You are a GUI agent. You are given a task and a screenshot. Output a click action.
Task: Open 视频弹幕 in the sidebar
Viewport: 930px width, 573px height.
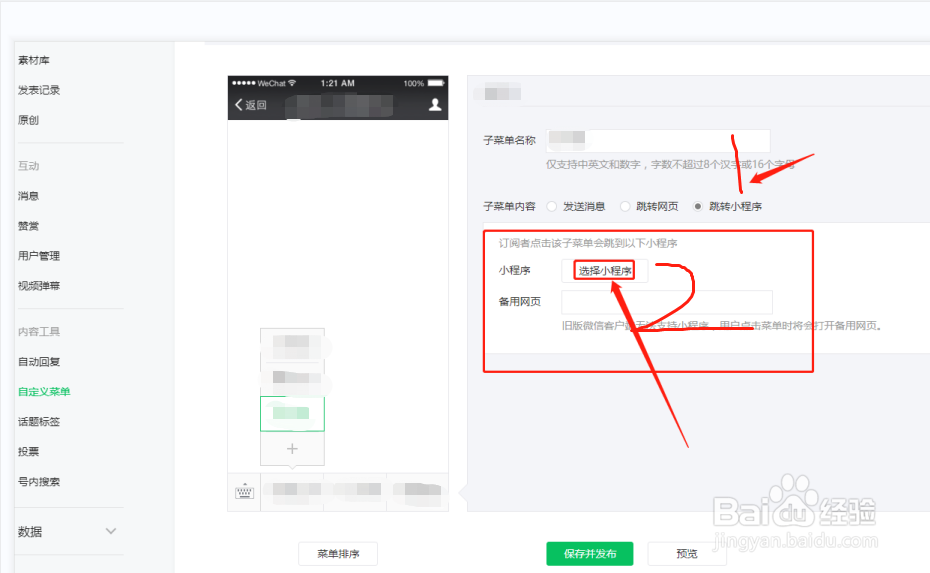coord(39,286)
